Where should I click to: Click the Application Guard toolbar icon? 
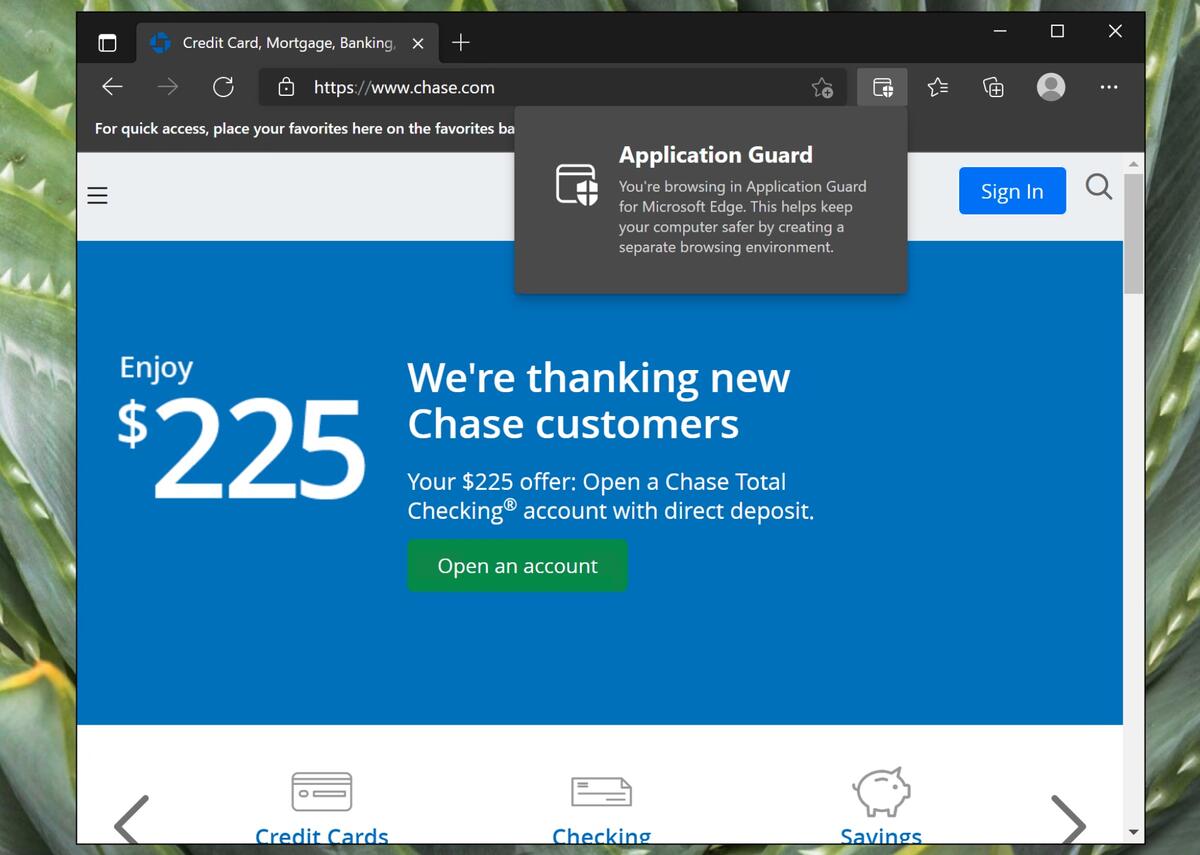click(x=882, y=87)
